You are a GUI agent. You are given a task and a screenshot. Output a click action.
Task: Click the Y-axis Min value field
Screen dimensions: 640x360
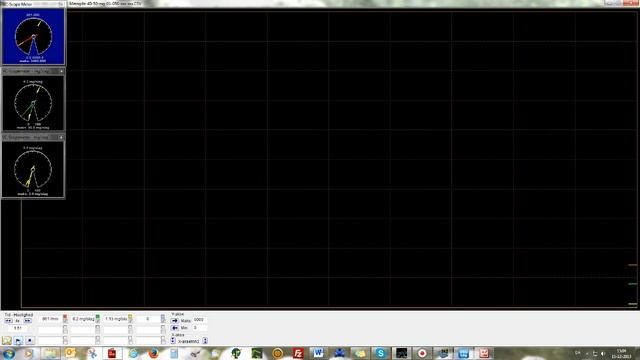point(200,328)
